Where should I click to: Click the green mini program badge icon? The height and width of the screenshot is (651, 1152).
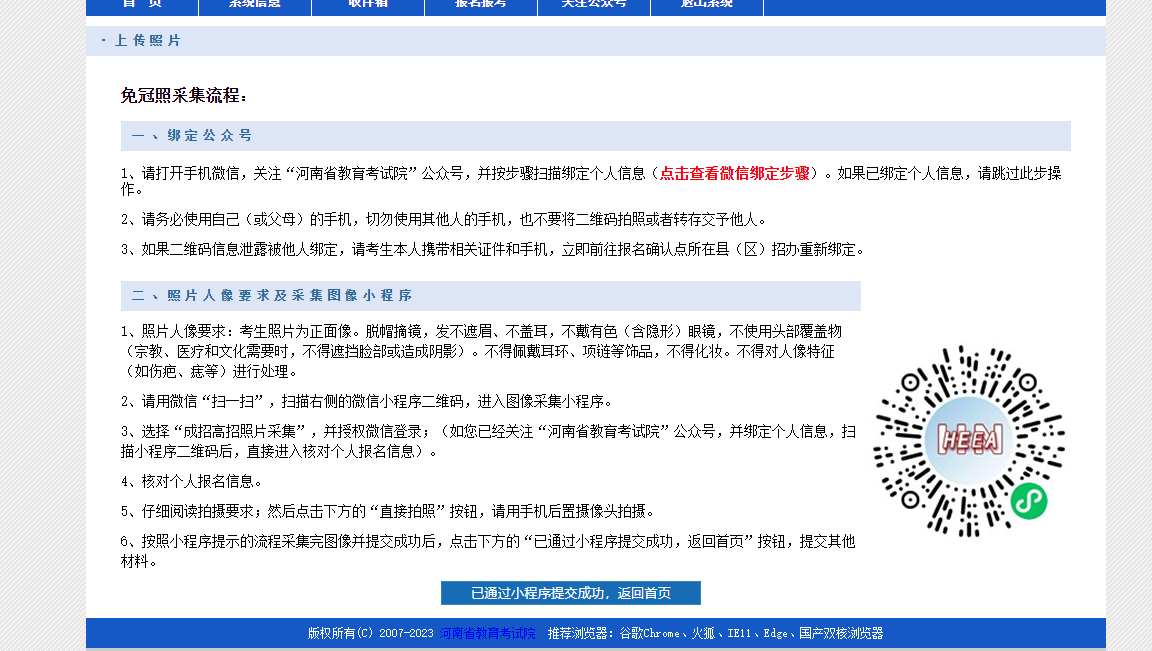[1027, 501]
